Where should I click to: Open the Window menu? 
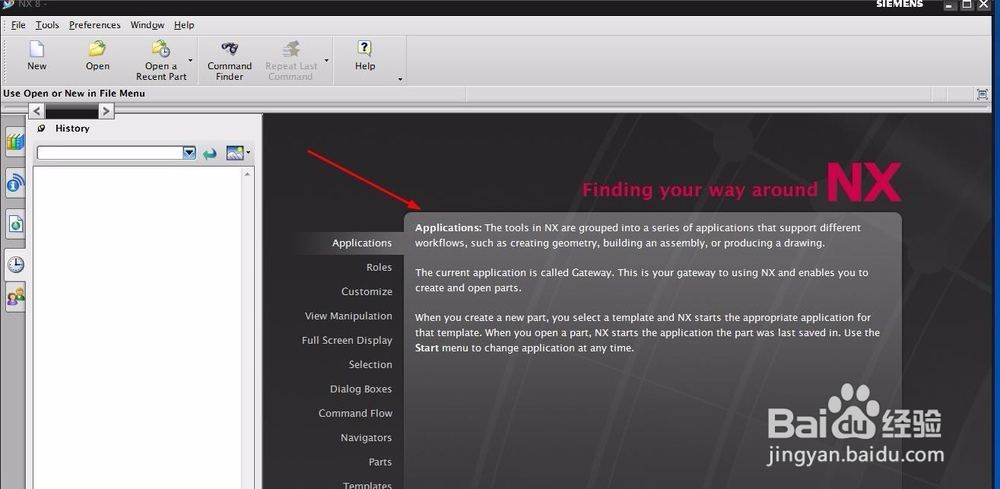coord(147,25)
